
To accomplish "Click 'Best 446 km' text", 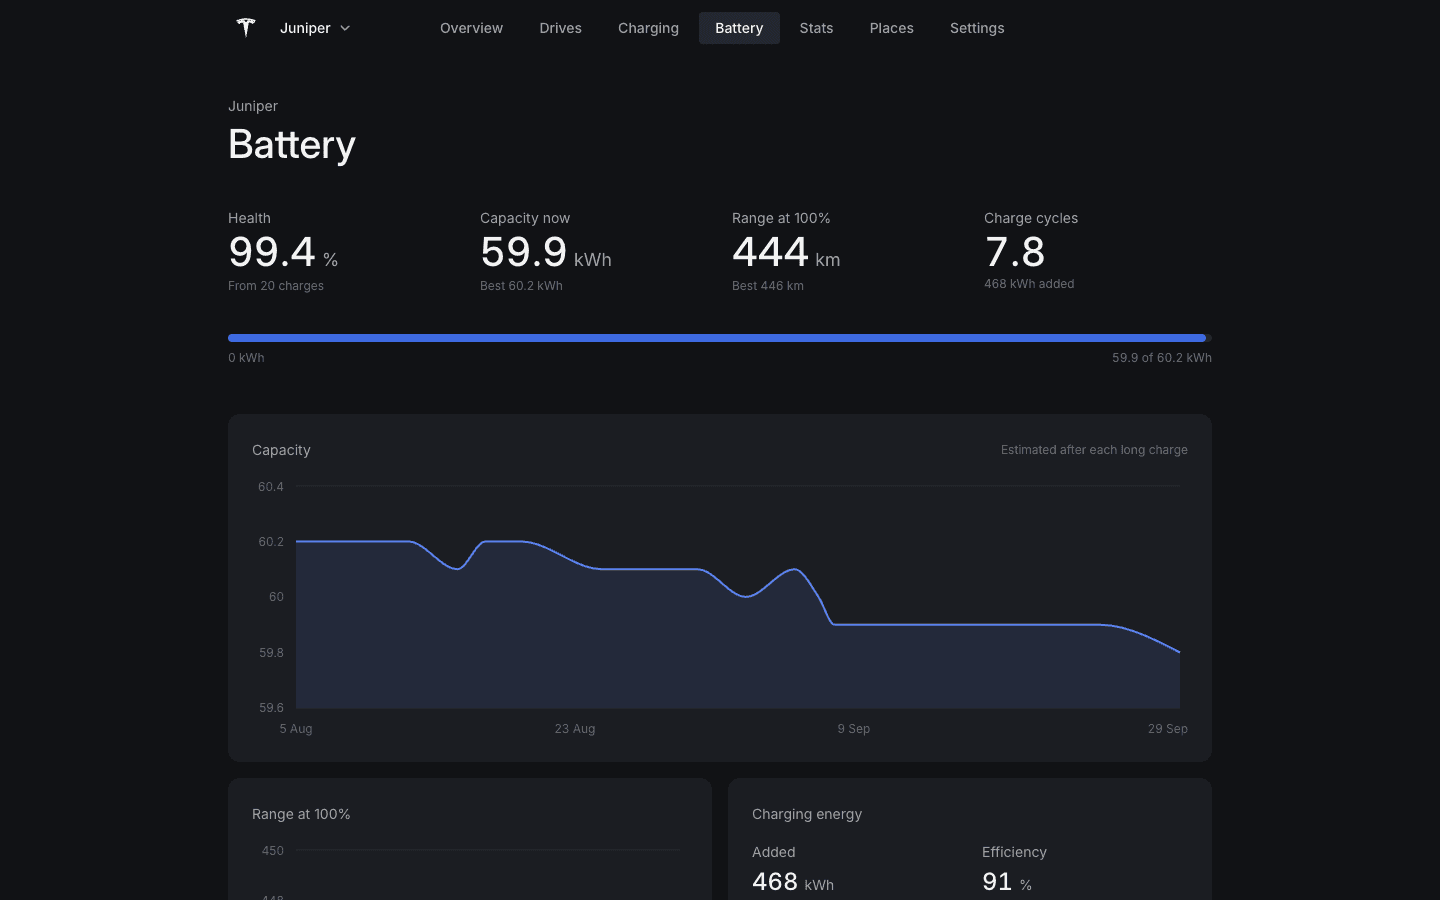I will click(768, 286).
